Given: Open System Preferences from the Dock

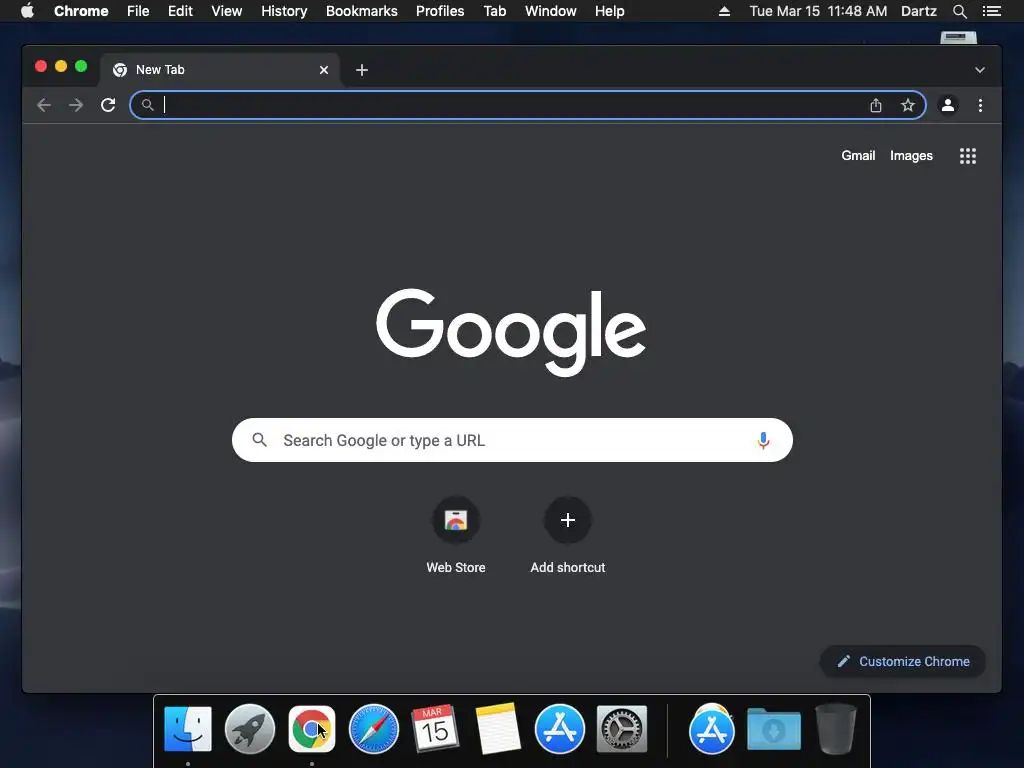Looking at the screenshot, I should 622,729.
